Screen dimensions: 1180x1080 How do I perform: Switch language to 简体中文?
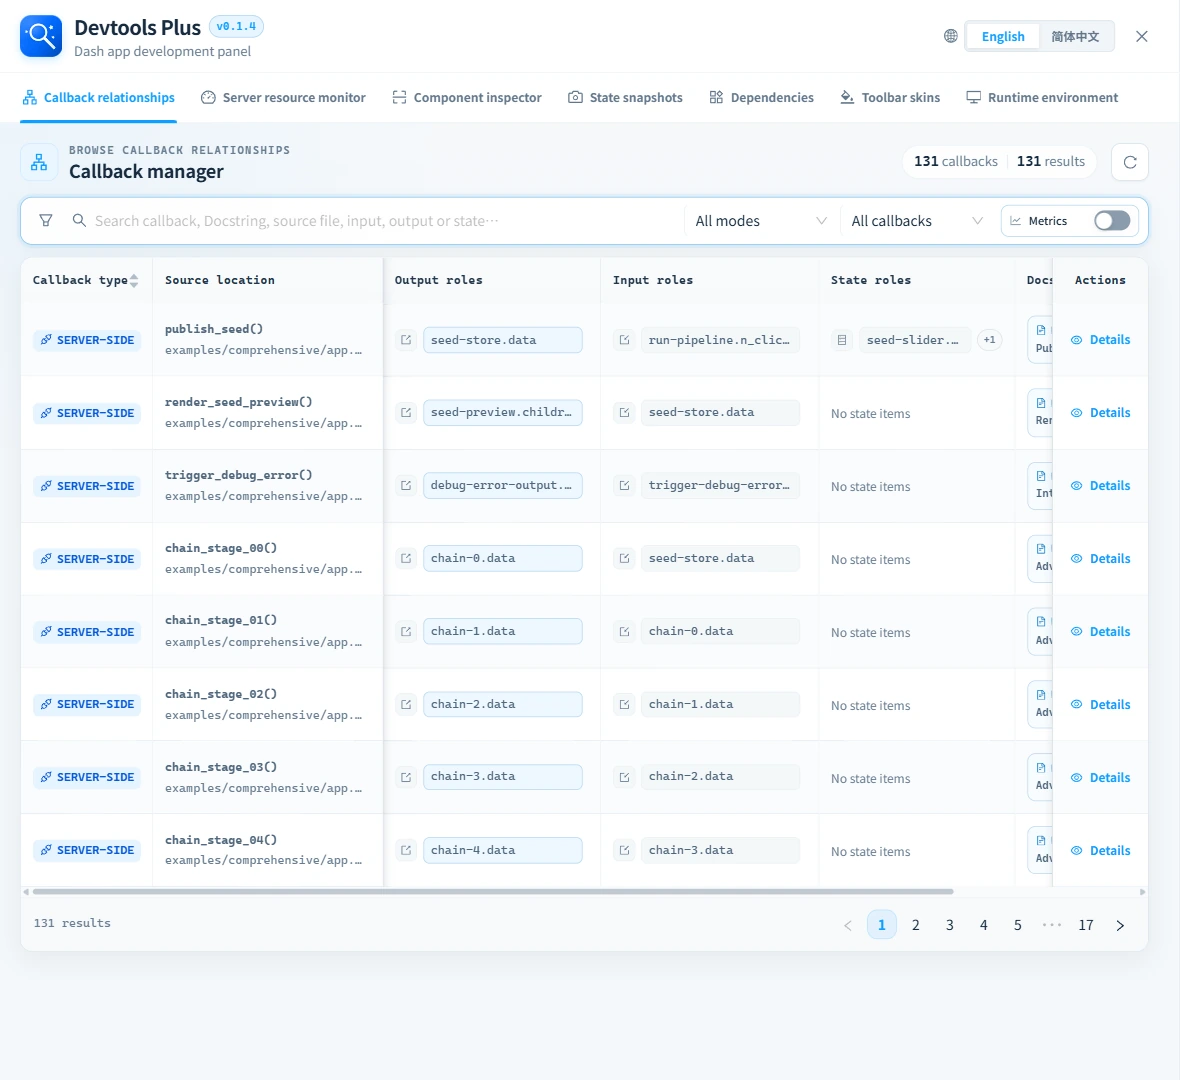point(1075,36)
